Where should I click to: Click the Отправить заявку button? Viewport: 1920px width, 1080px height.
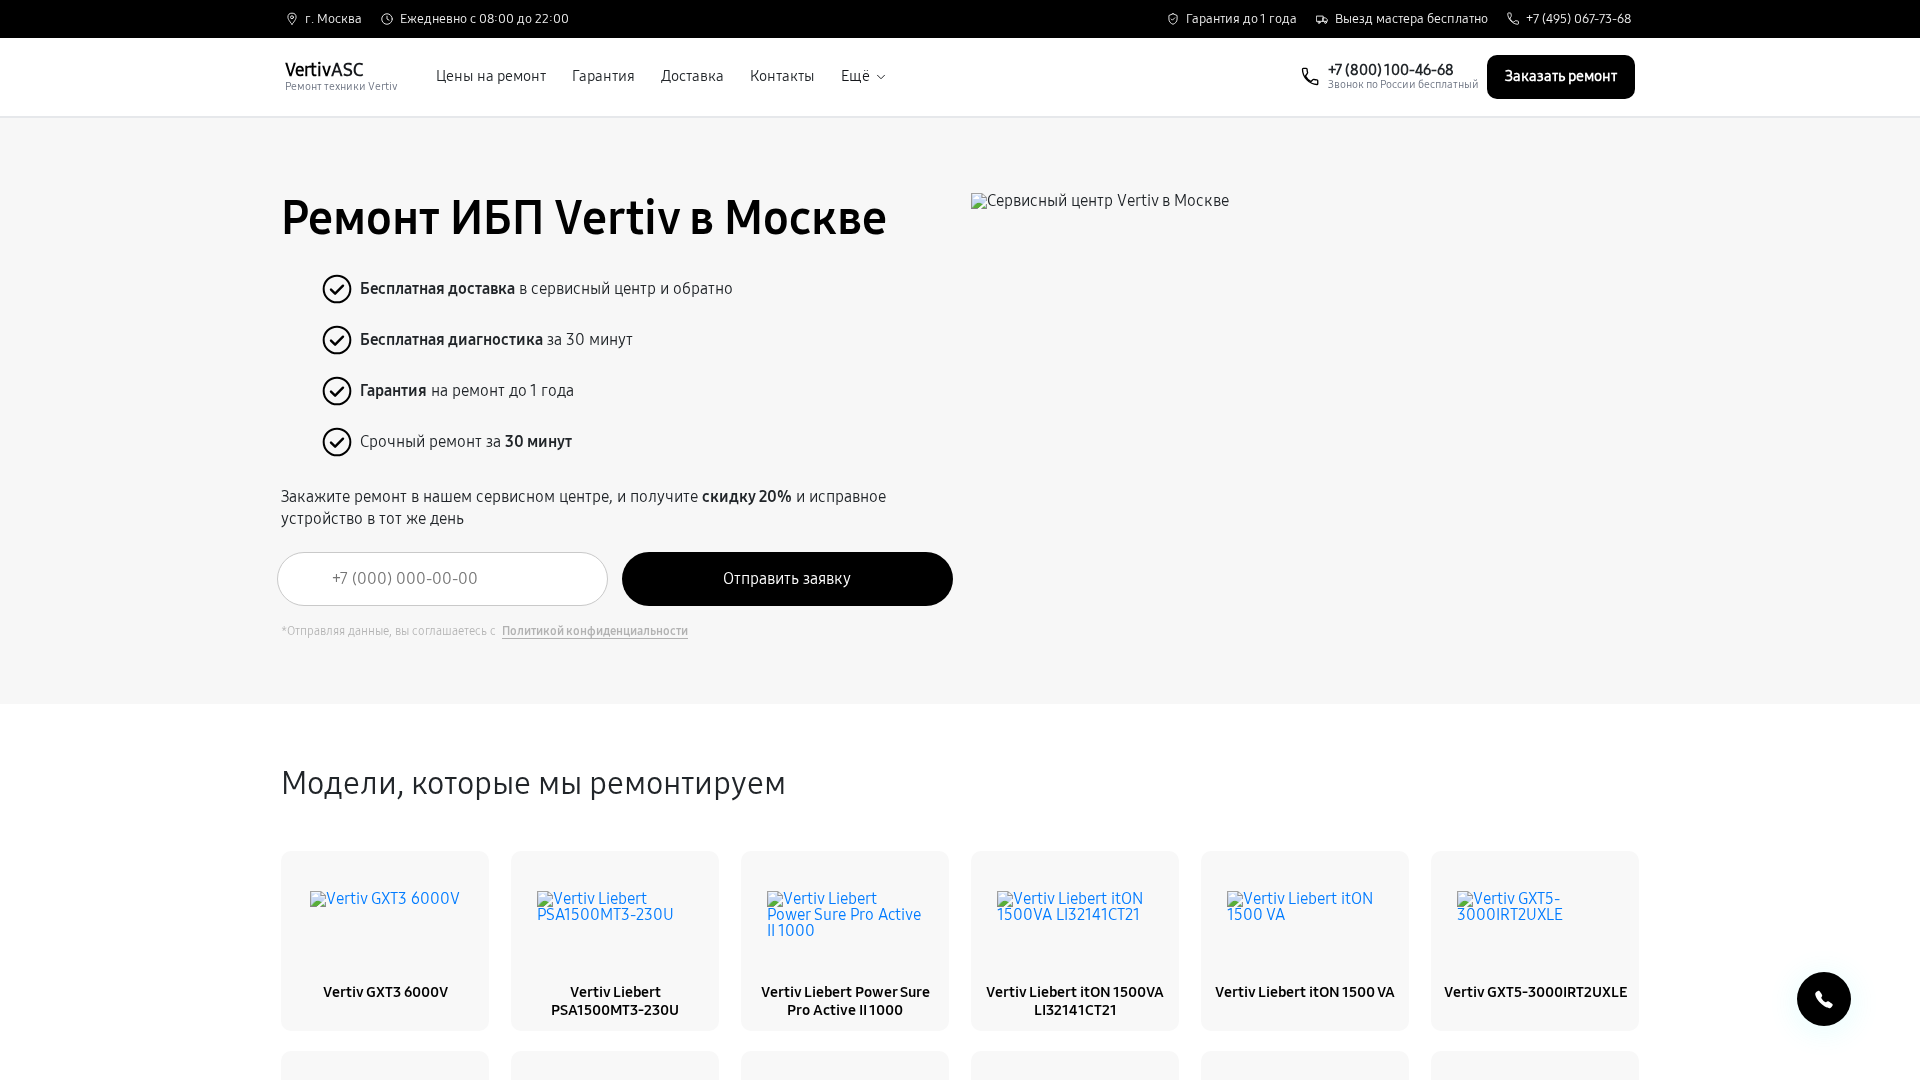coord(787,579)
